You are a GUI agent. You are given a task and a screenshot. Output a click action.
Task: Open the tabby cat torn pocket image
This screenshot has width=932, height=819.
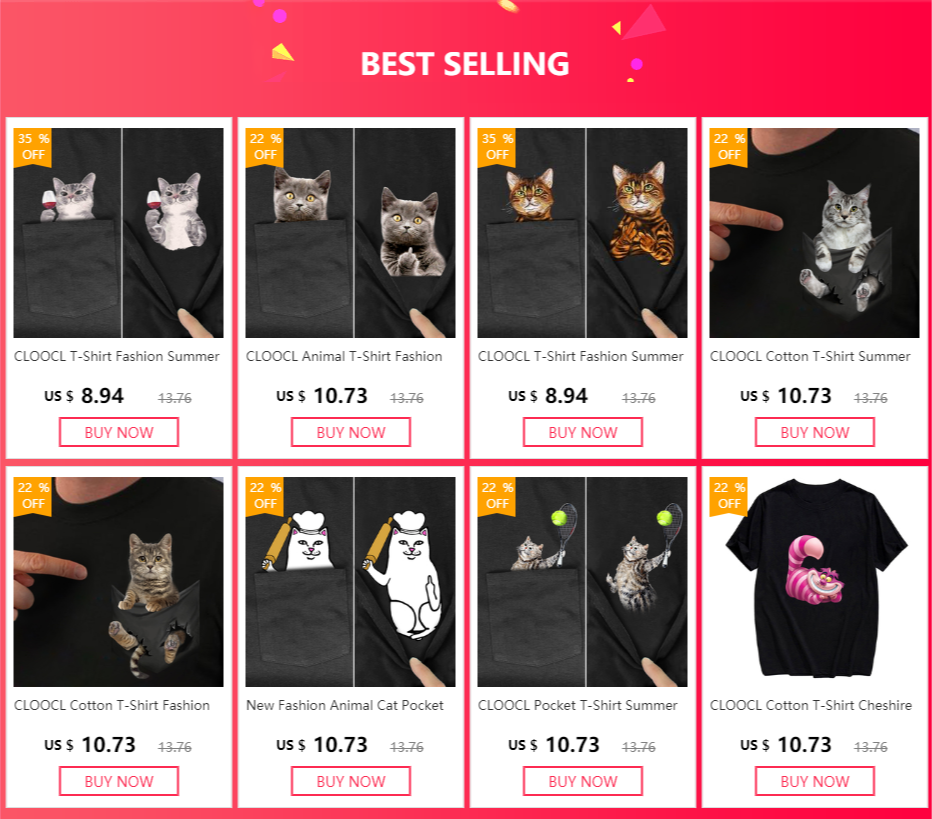point(118,582)
